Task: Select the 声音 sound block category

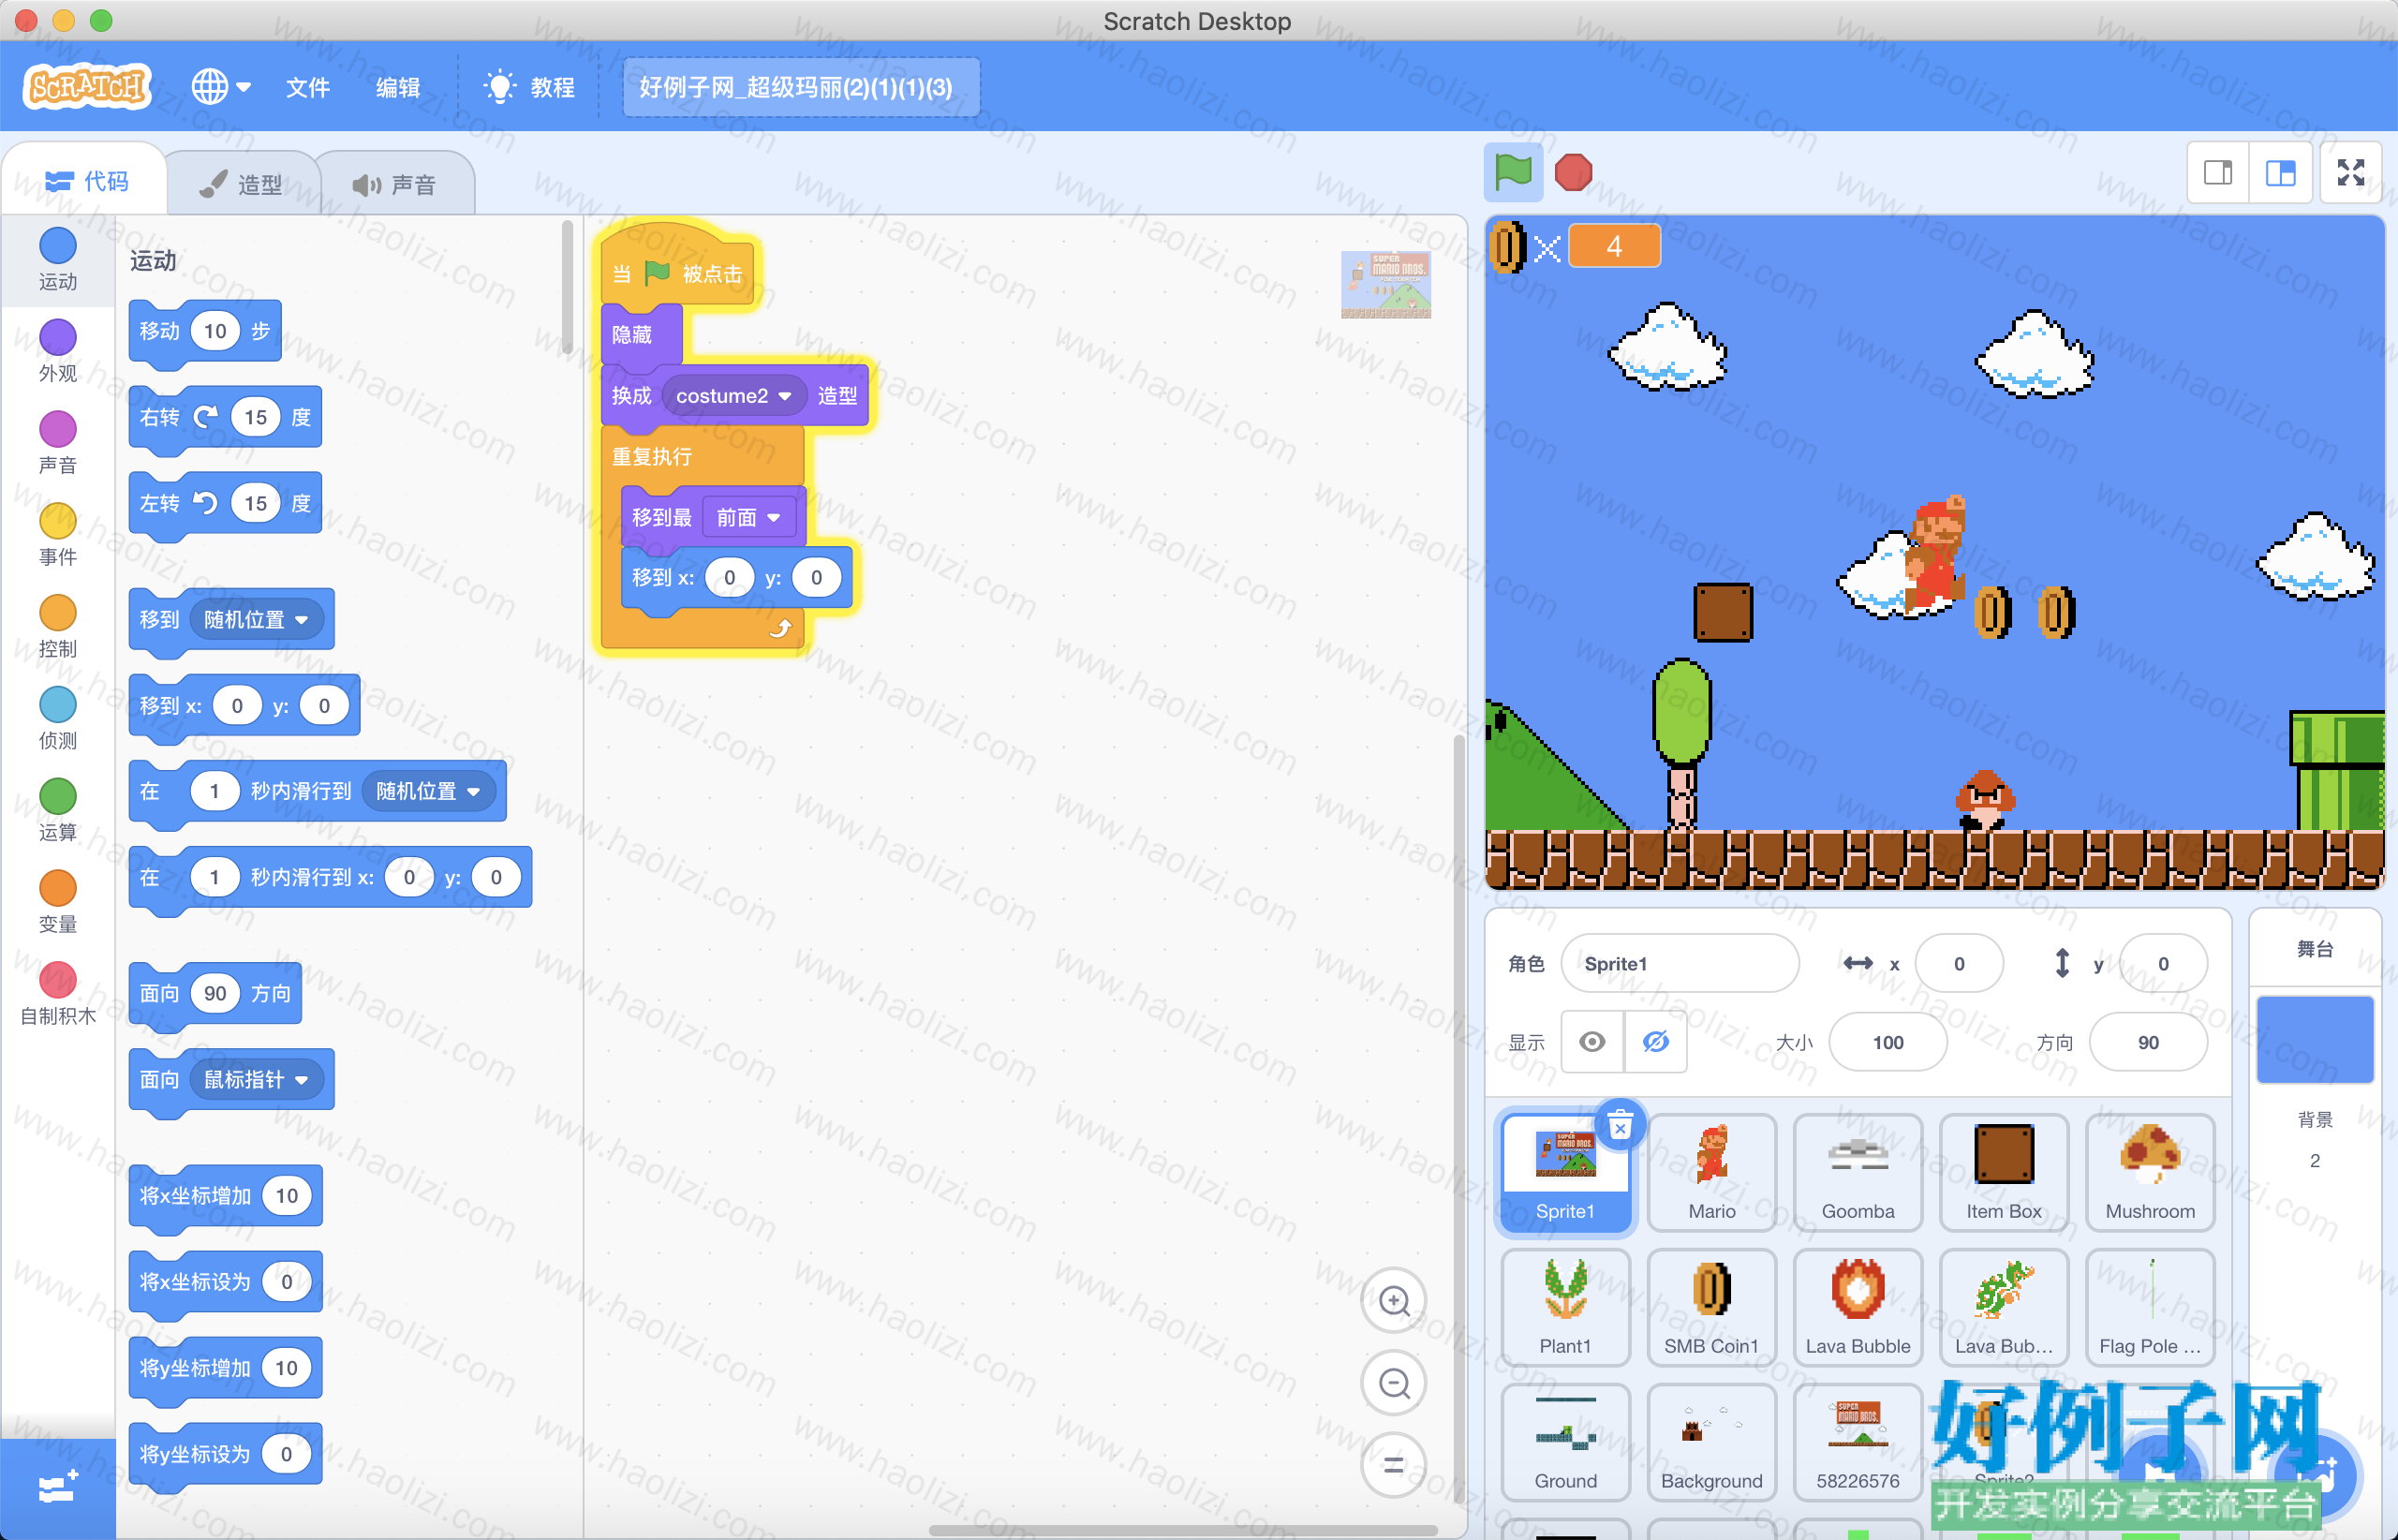Action: point(57,443)
